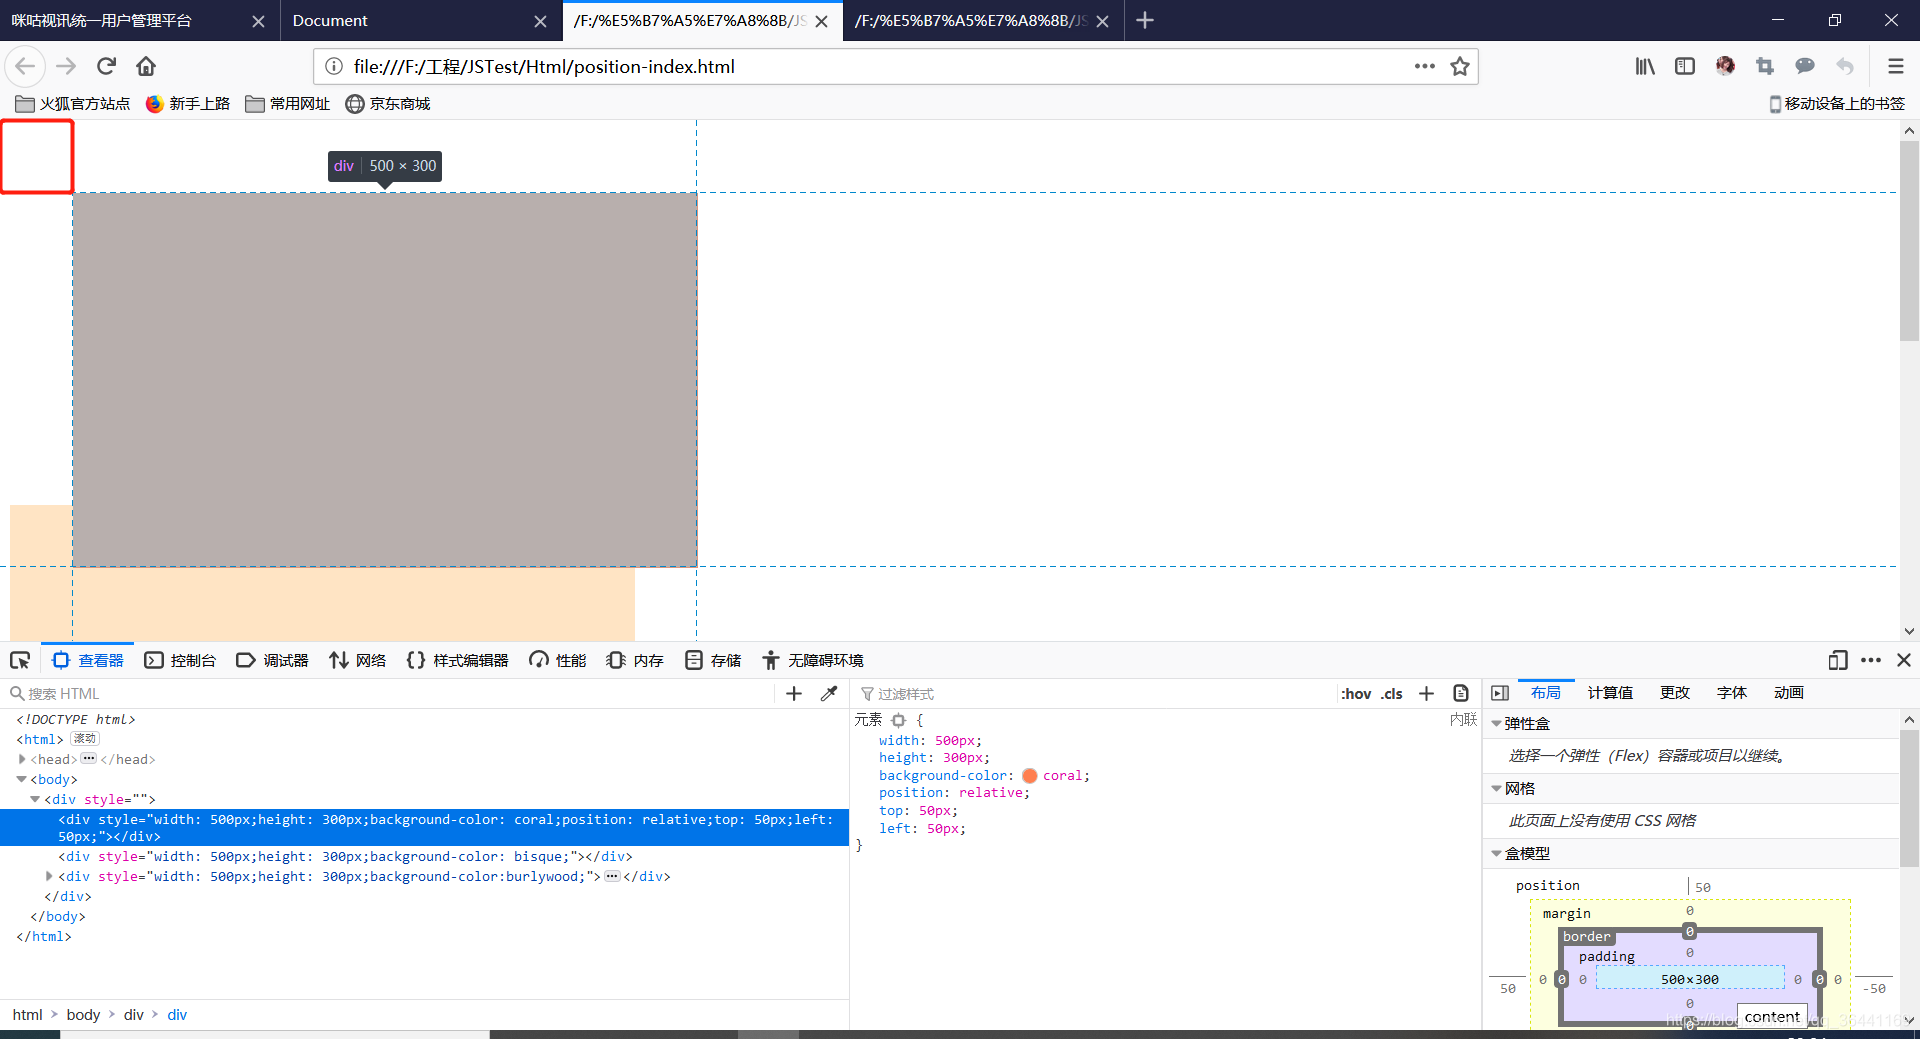This screenshot has width=1920, height=1039.
Task: Pick a color from page with eyedropper
Action: pyautogui.click(x=829, y=693)
